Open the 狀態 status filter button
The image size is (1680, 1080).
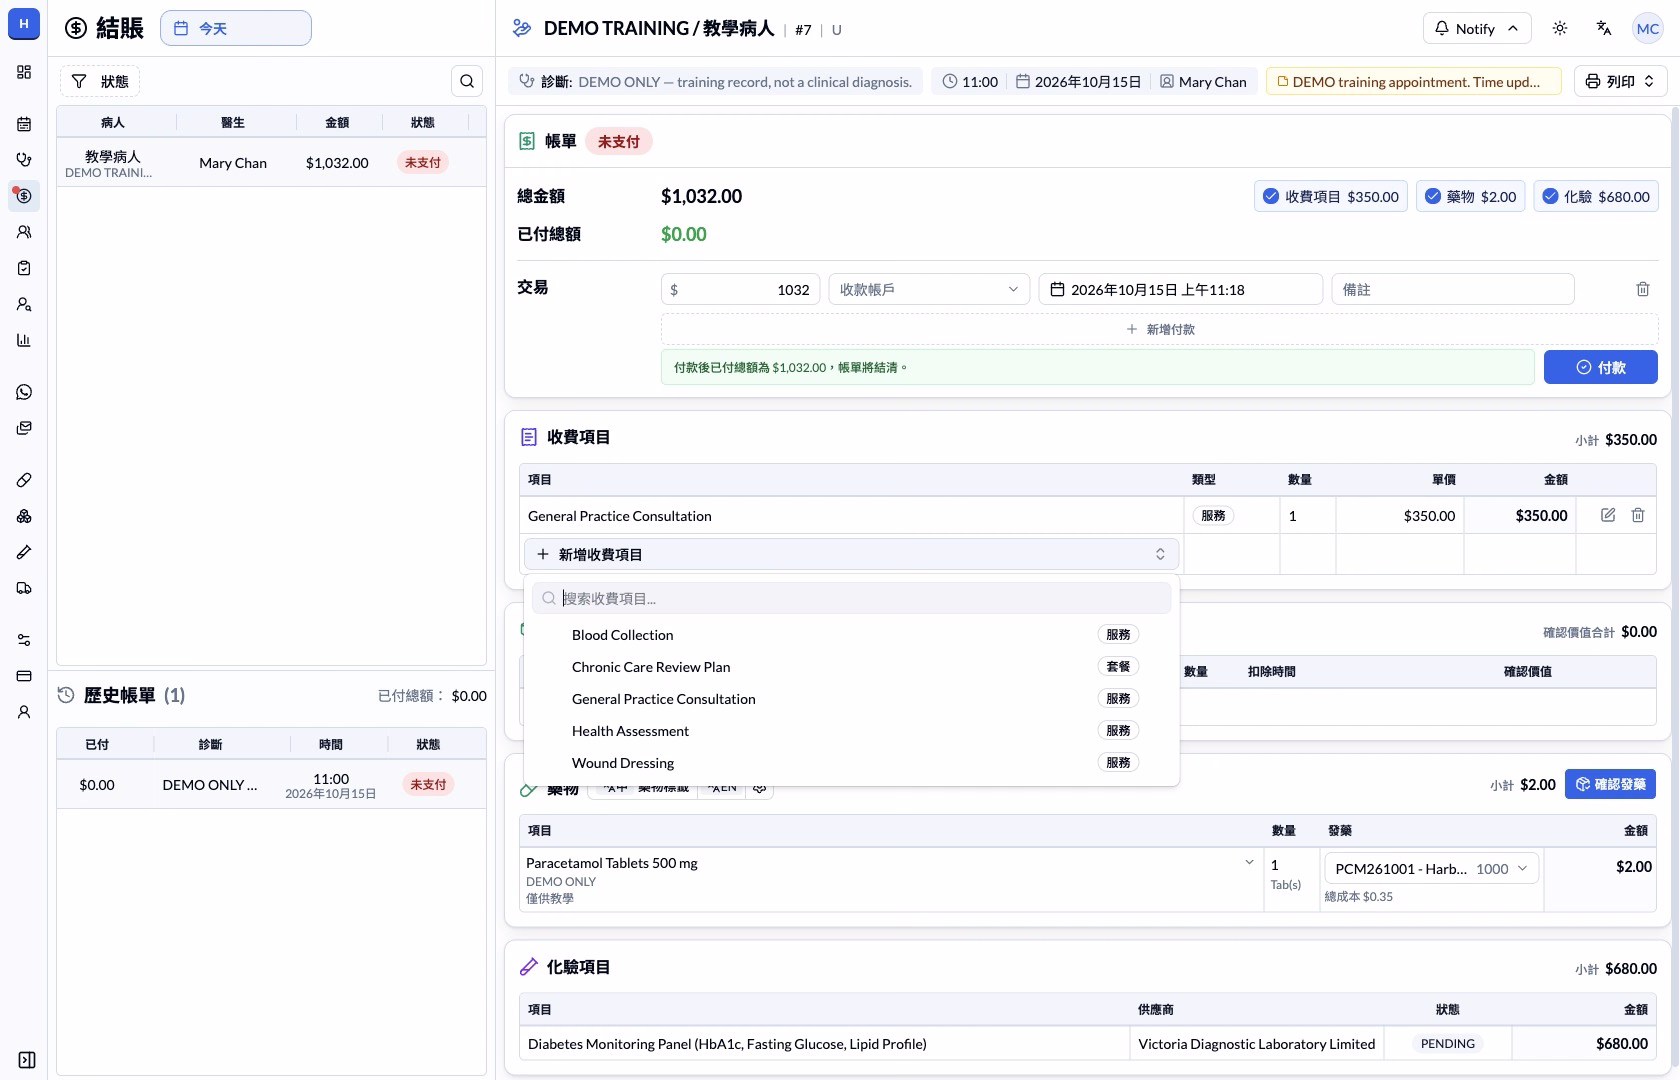click(x=100, y=81)
